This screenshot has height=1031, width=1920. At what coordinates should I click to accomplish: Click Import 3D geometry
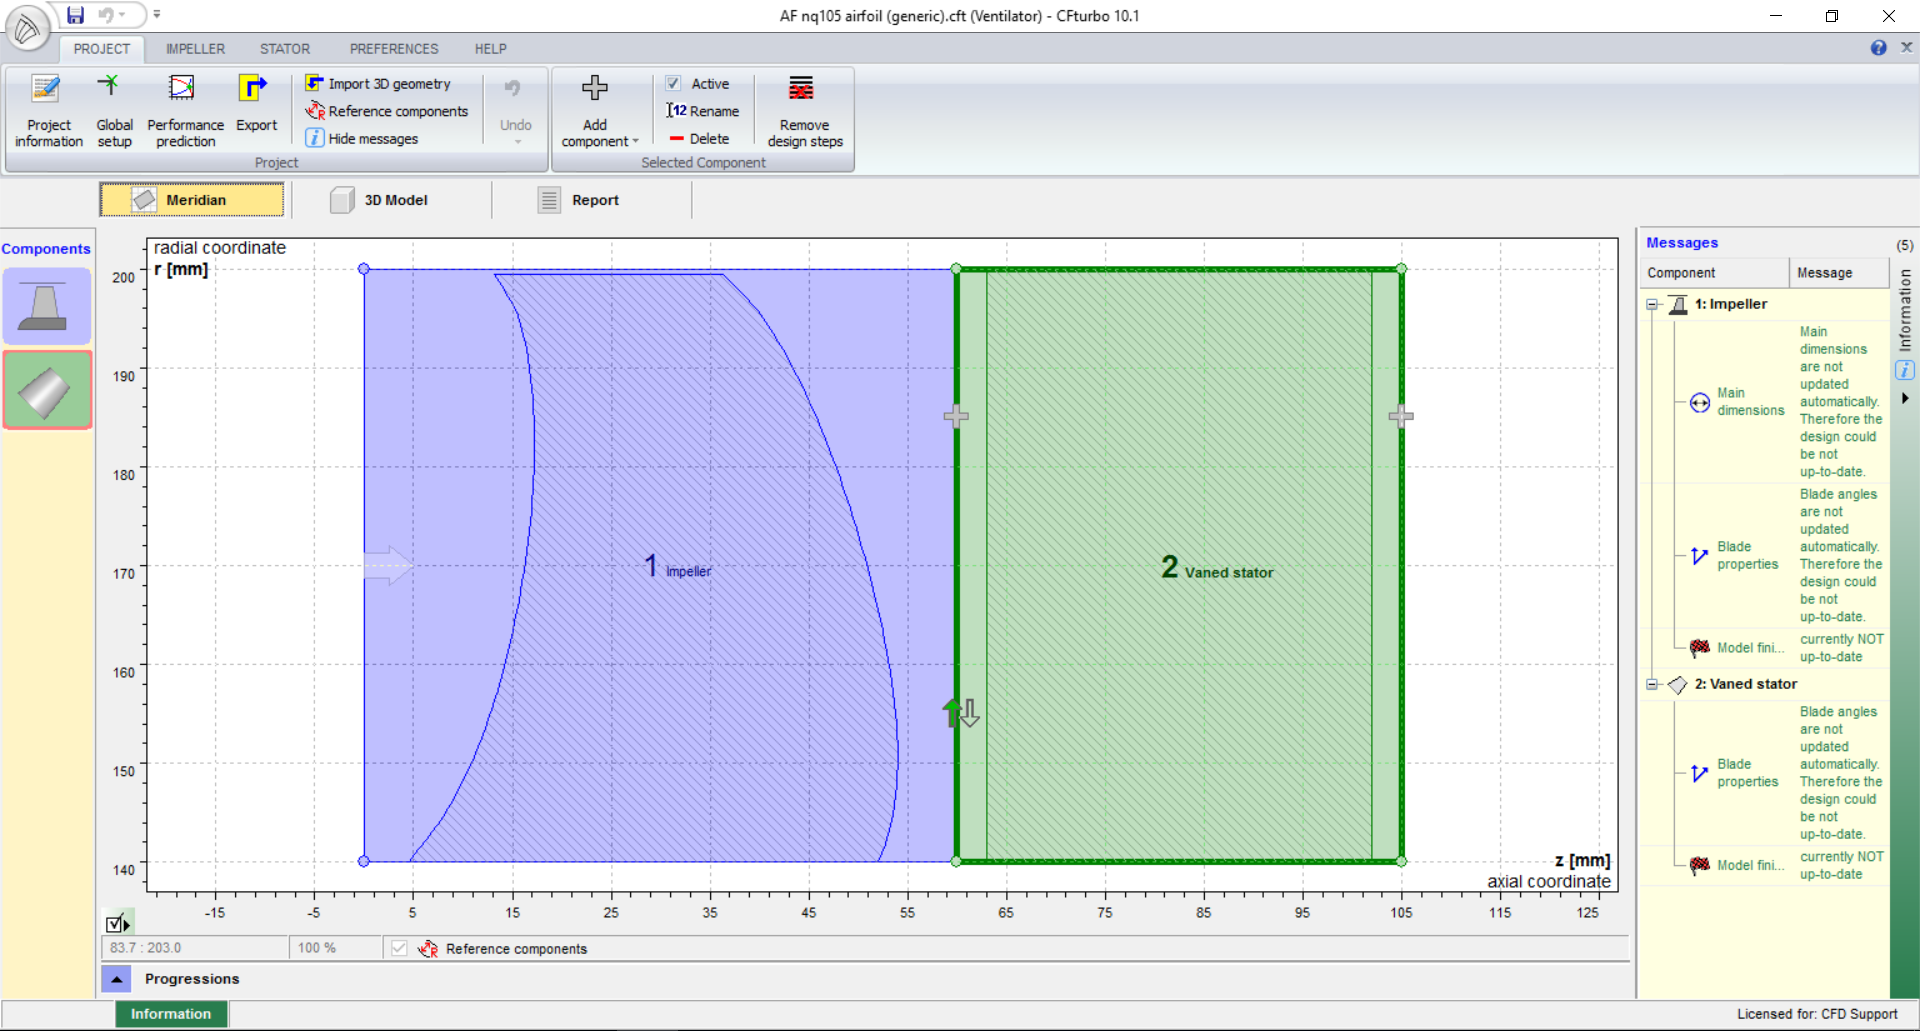388,84
